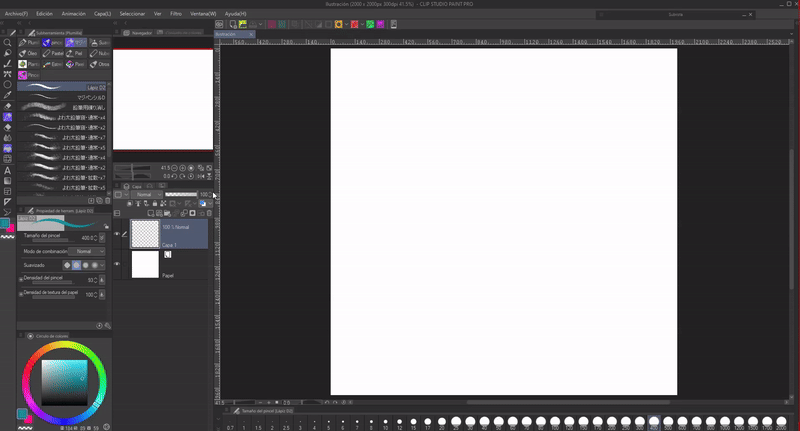Open dropdown arrow beside red command bar icon
The image size is (800, 431).
[362, 24]
